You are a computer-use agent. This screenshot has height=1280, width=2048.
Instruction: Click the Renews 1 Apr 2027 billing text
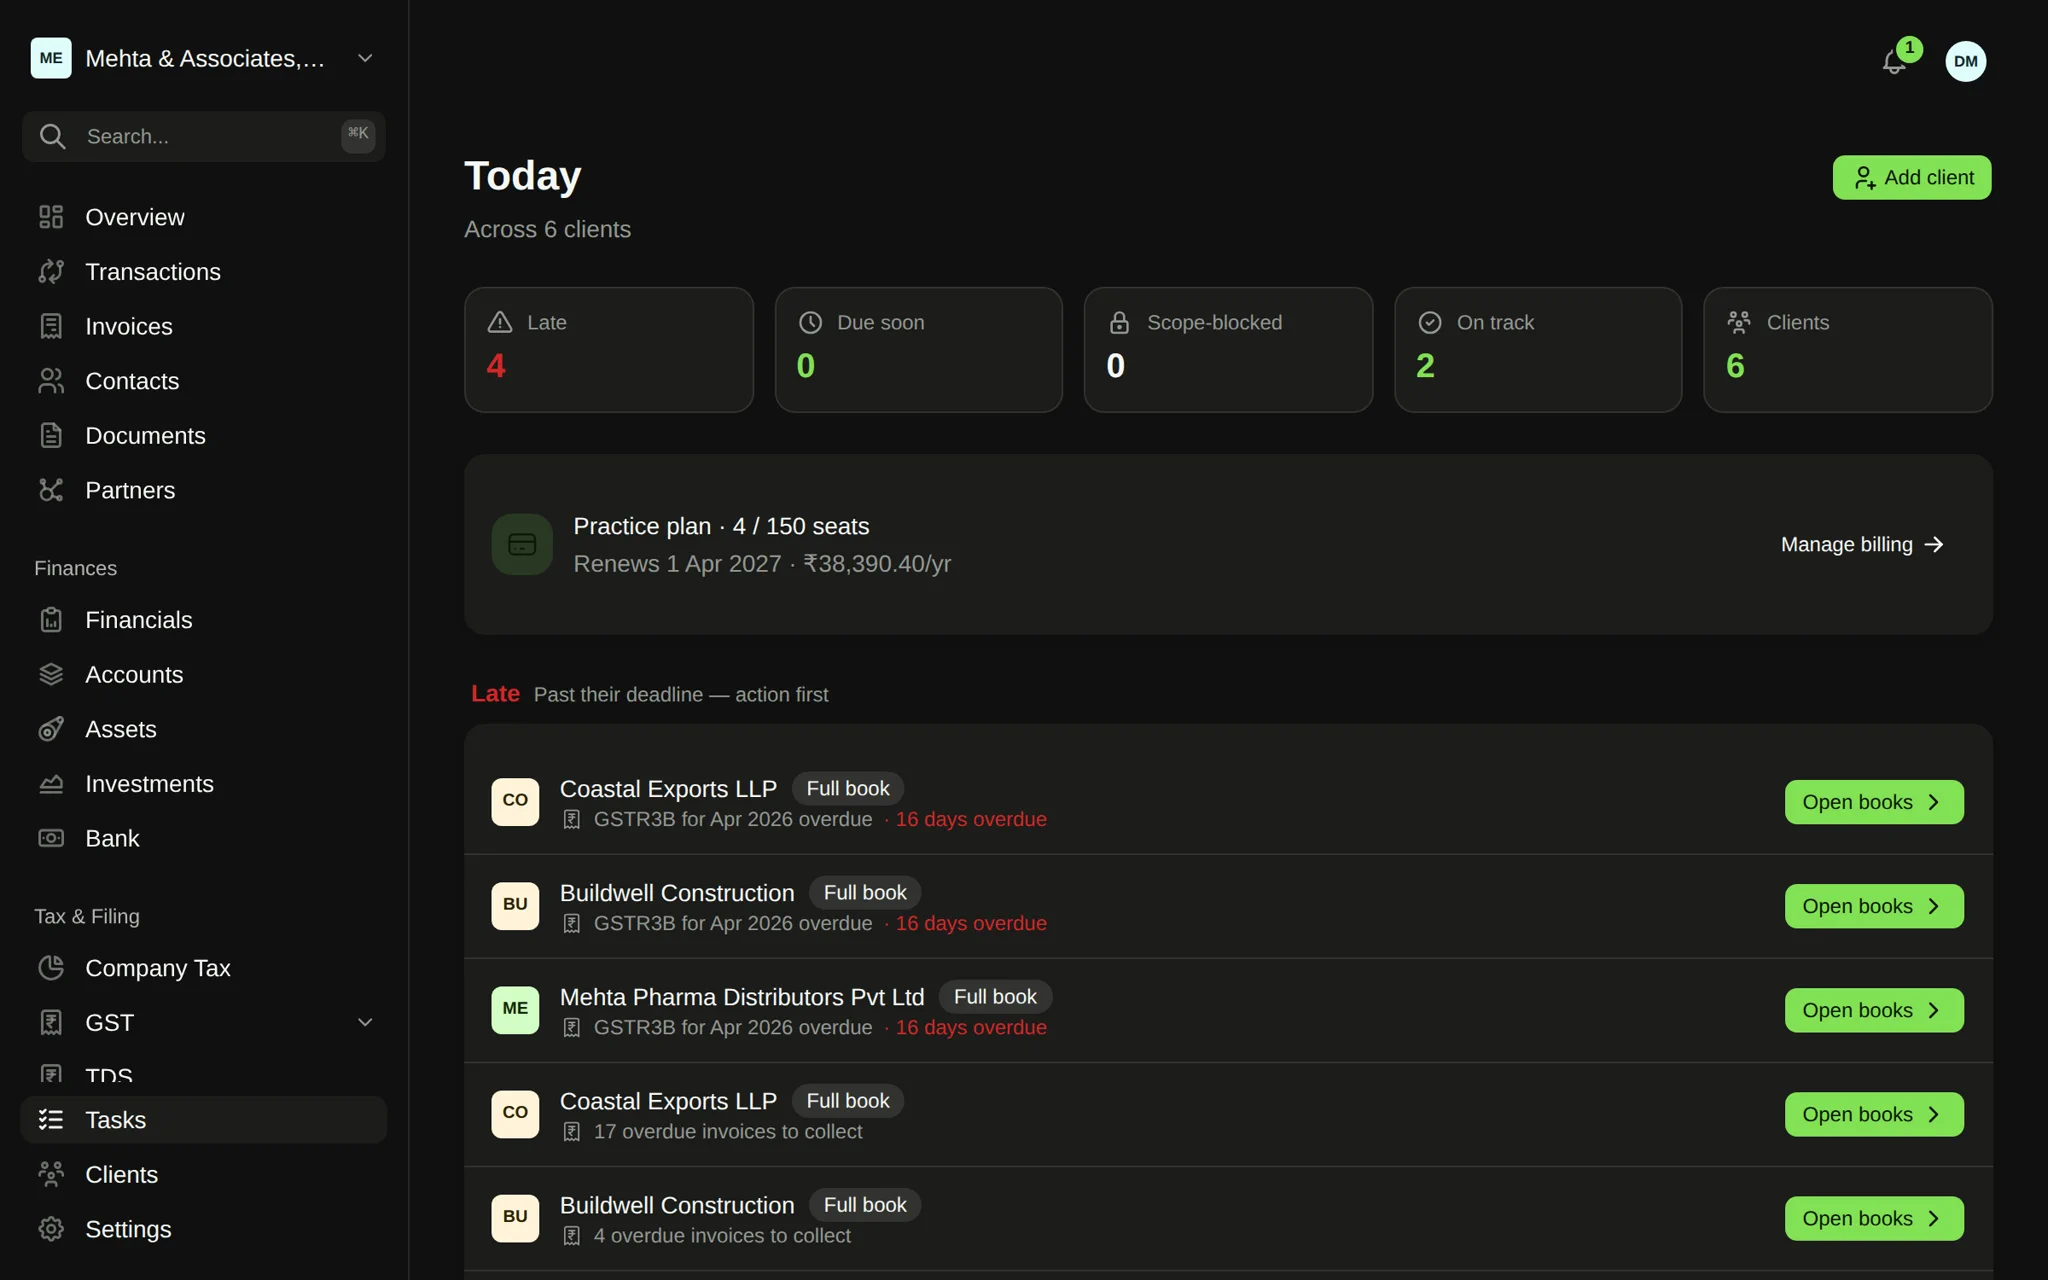(762, 564)
